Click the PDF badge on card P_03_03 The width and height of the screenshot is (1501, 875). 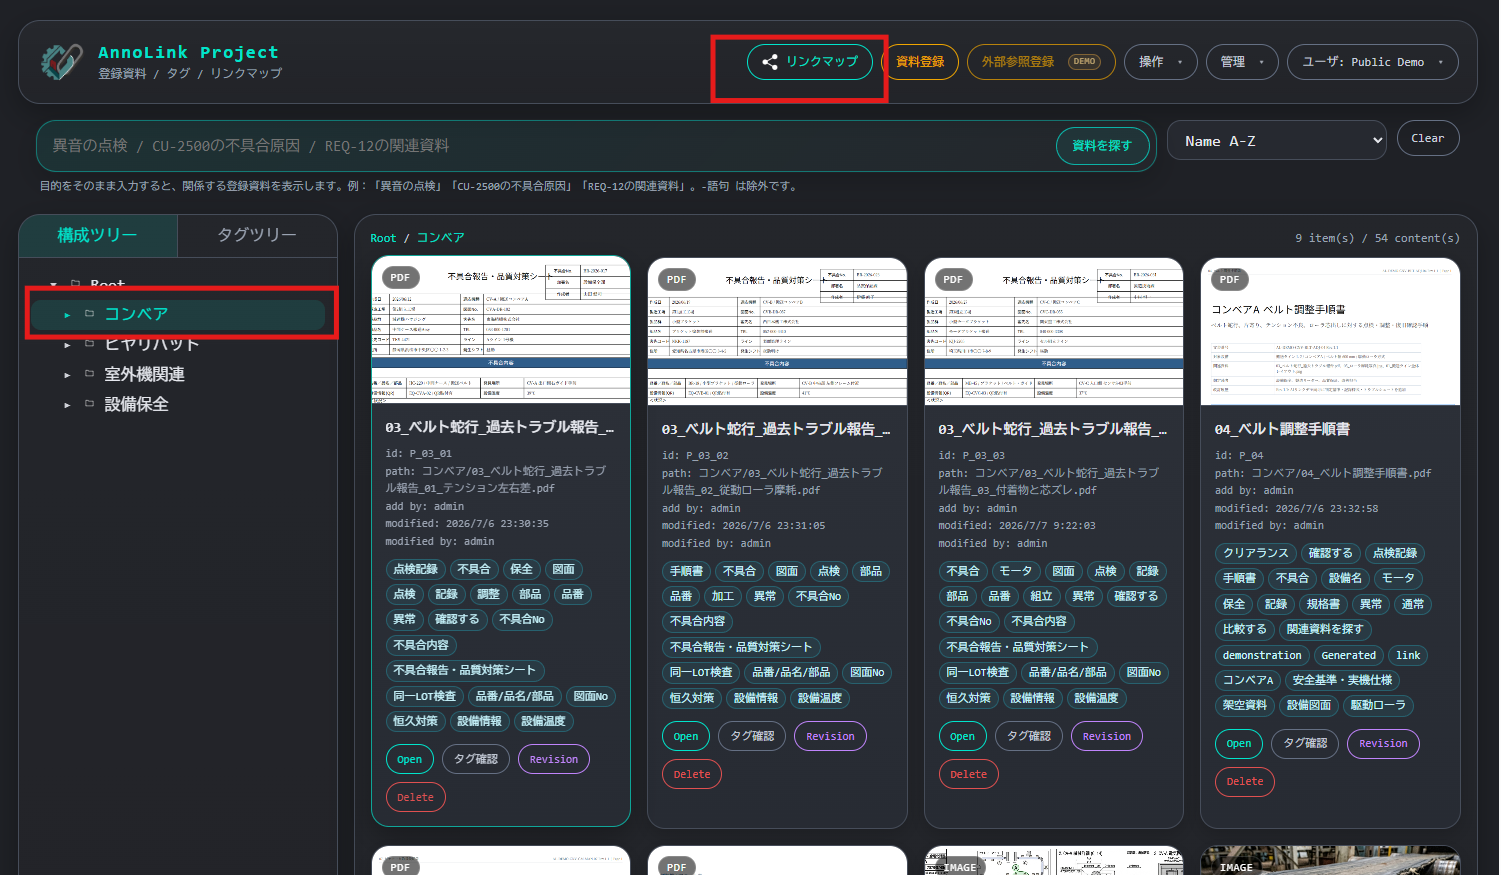coord(953,280)
